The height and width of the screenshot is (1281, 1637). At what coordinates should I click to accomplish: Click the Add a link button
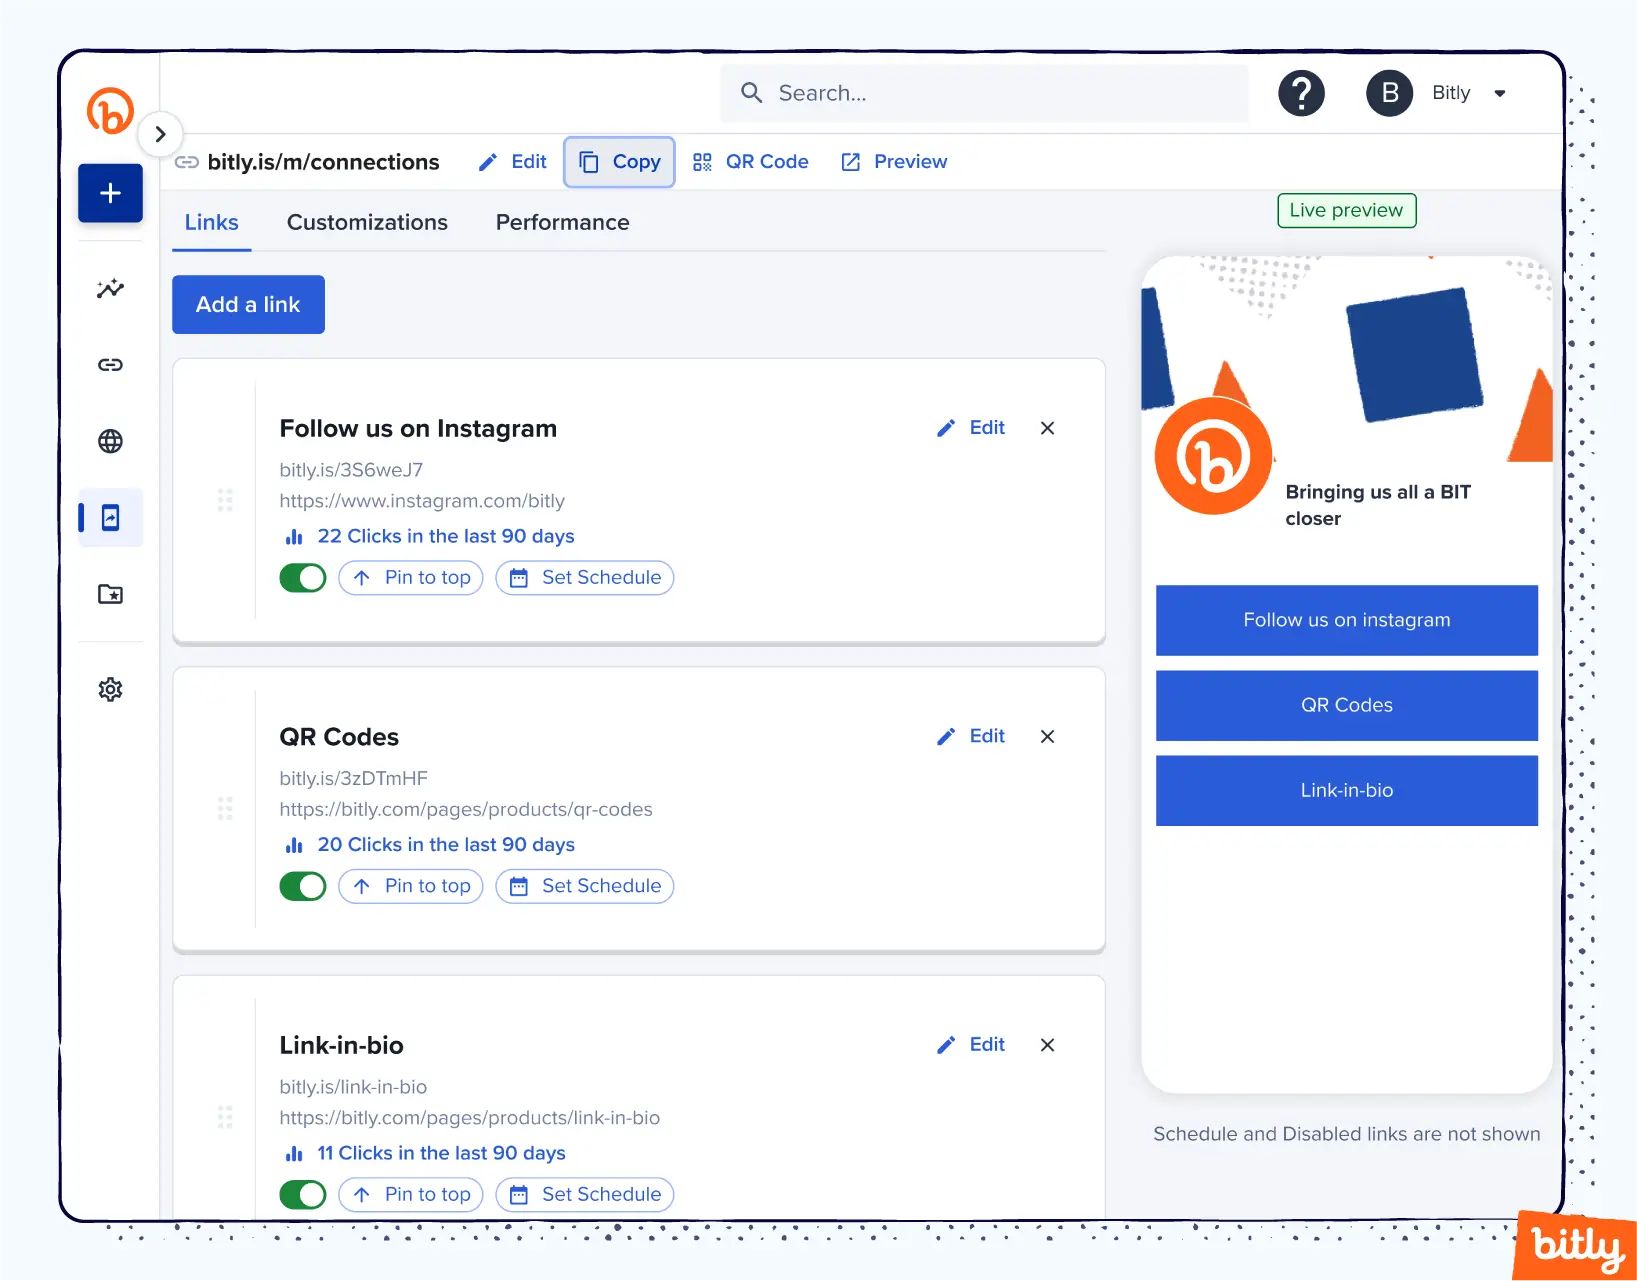click(248, 305)
